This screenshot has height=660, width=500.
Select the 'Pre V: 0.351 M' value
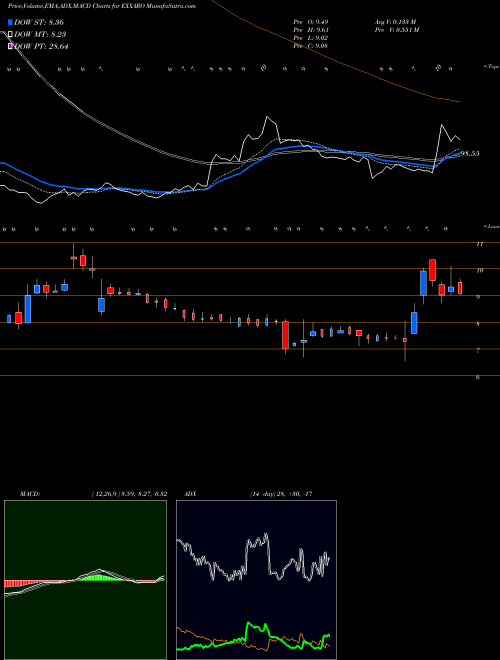pos(397,30)
